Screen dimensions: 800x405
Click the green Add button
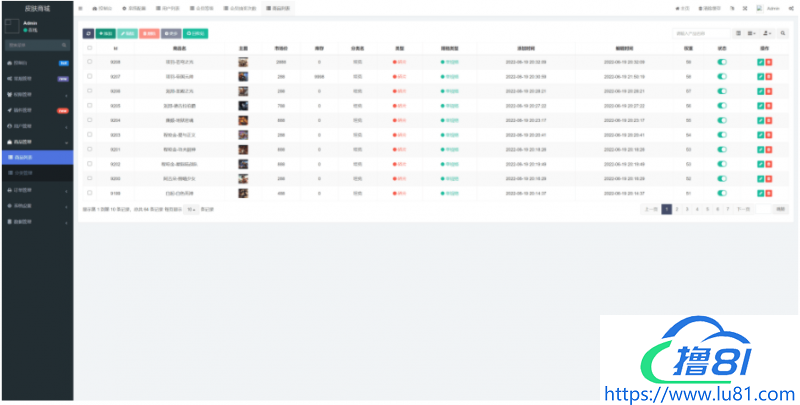[106, 33]
